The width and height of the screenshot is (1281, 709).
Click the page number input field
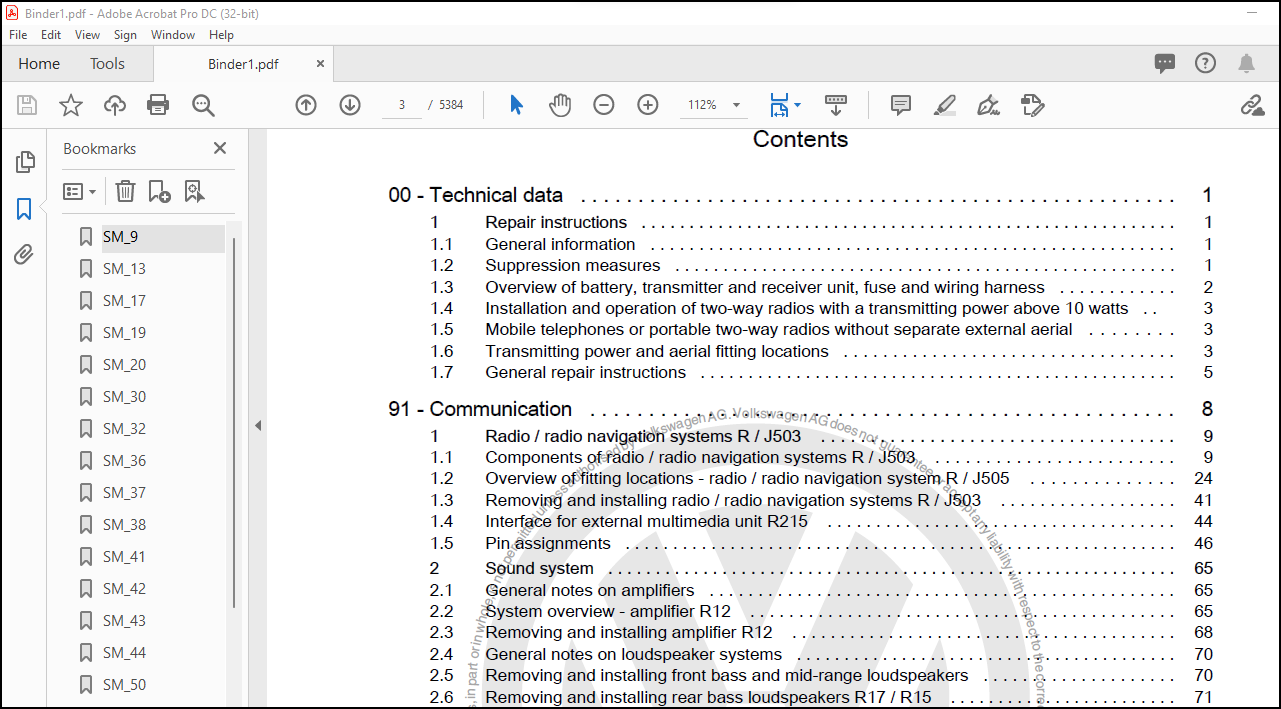pos(402,105)
